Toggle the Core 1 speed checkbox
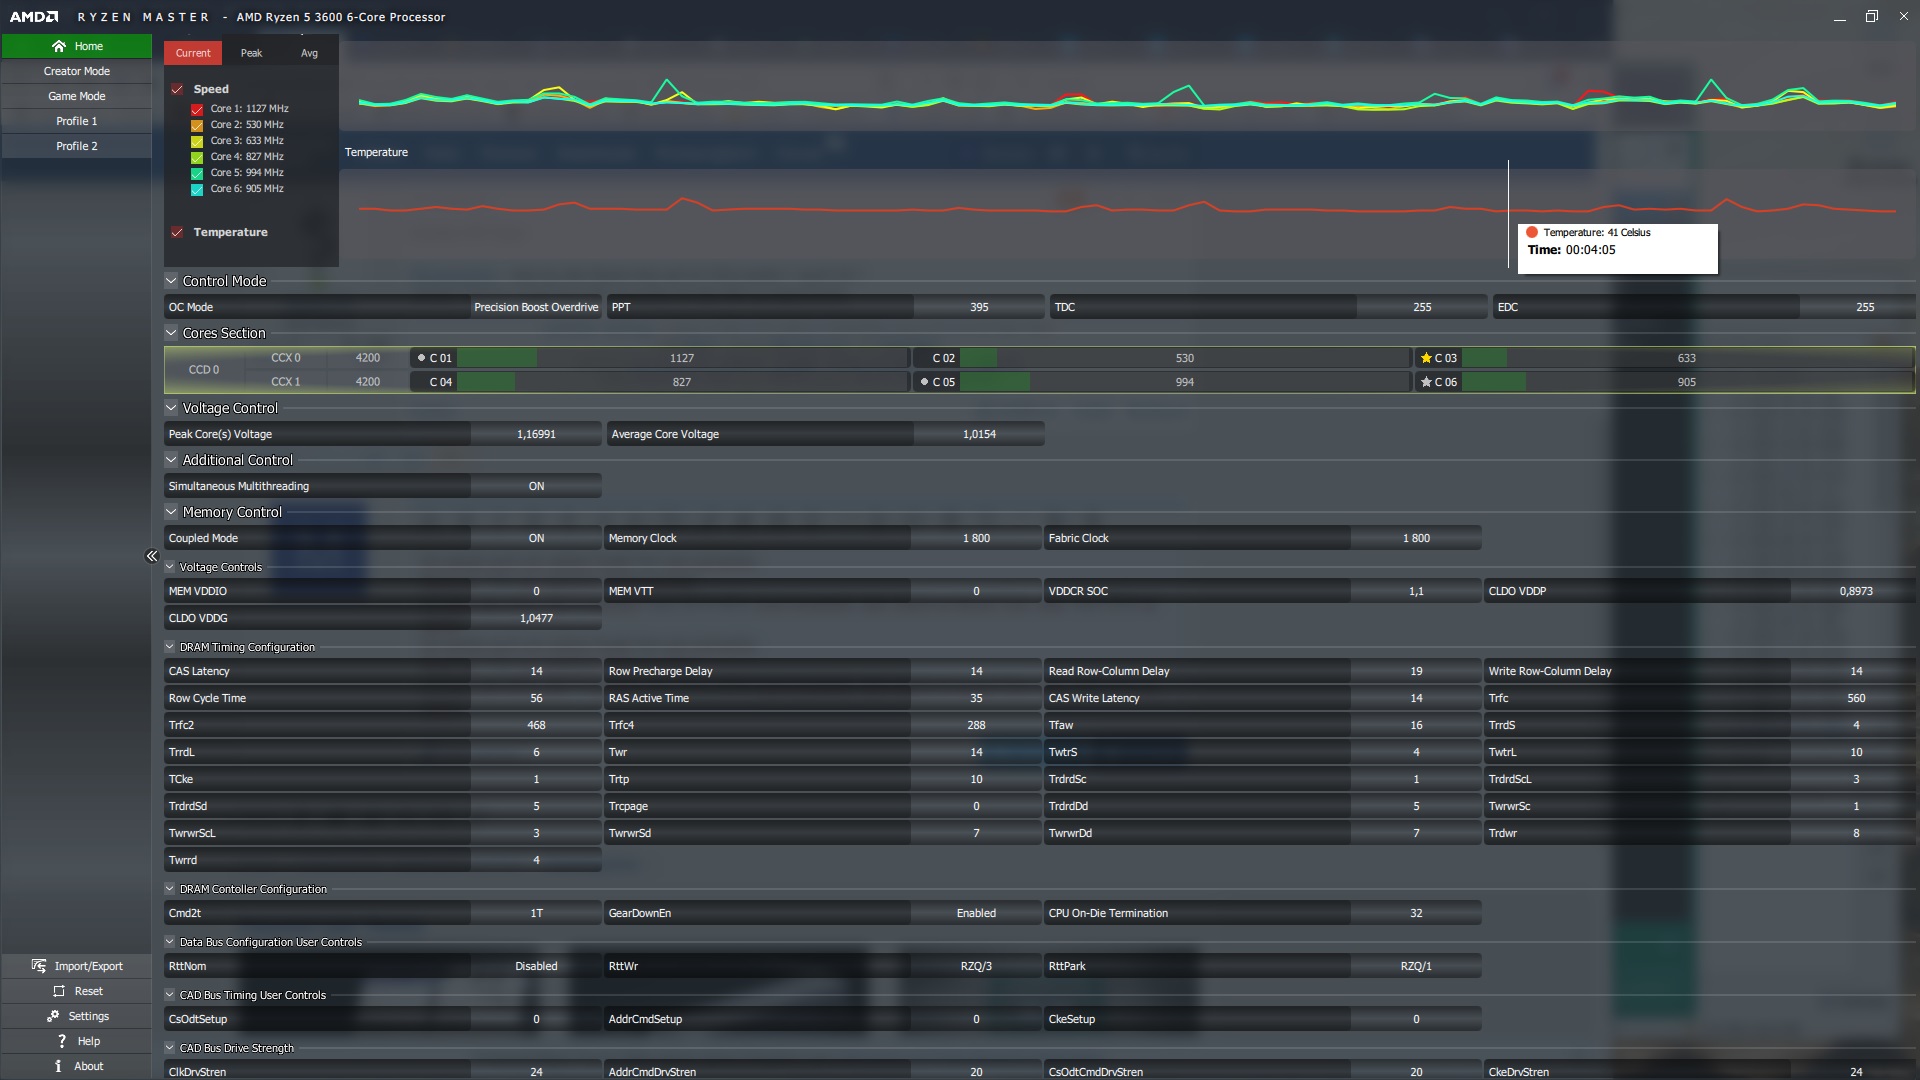 pyautogui.click(x=197, y=109)
